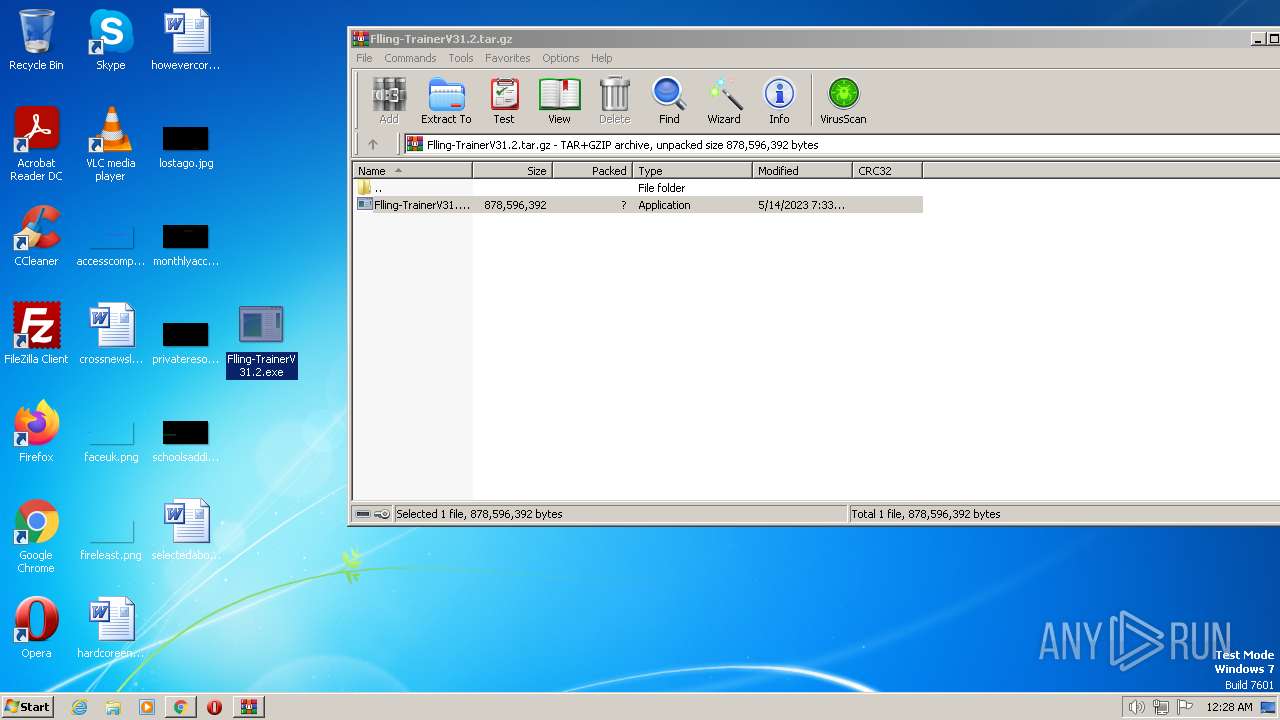Run VirusScan from toolbar
Image resolution: width=1280 pixels, height=720 pixels.
[x=843, y=101]
